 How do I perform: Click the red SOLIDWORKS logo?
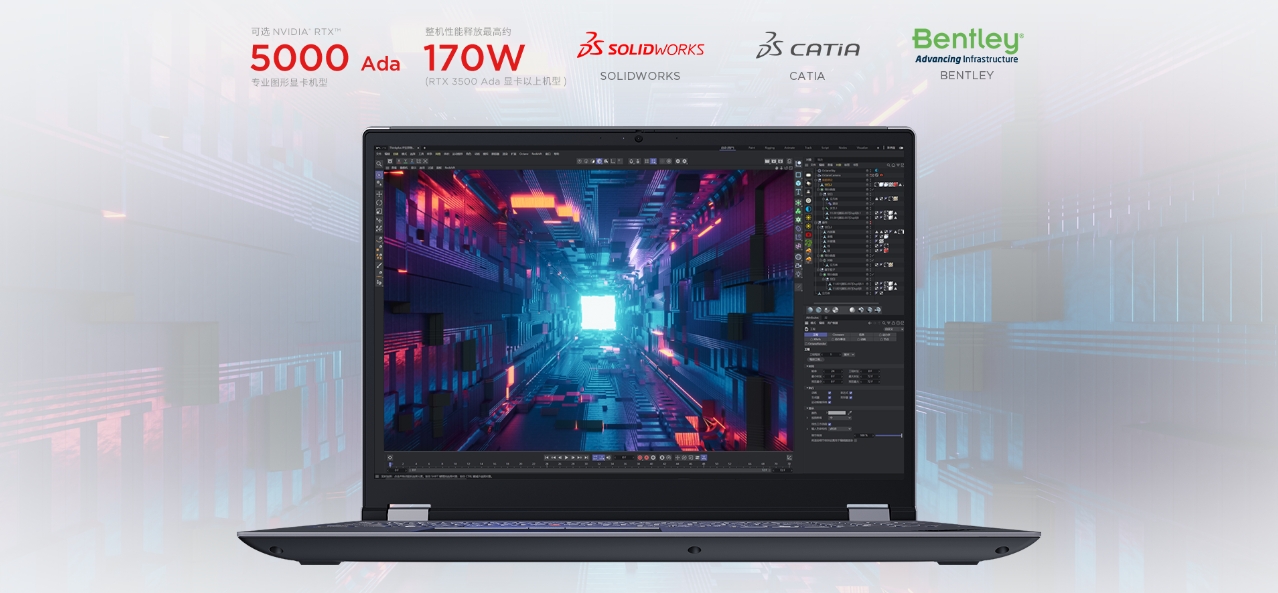(640, 46)
